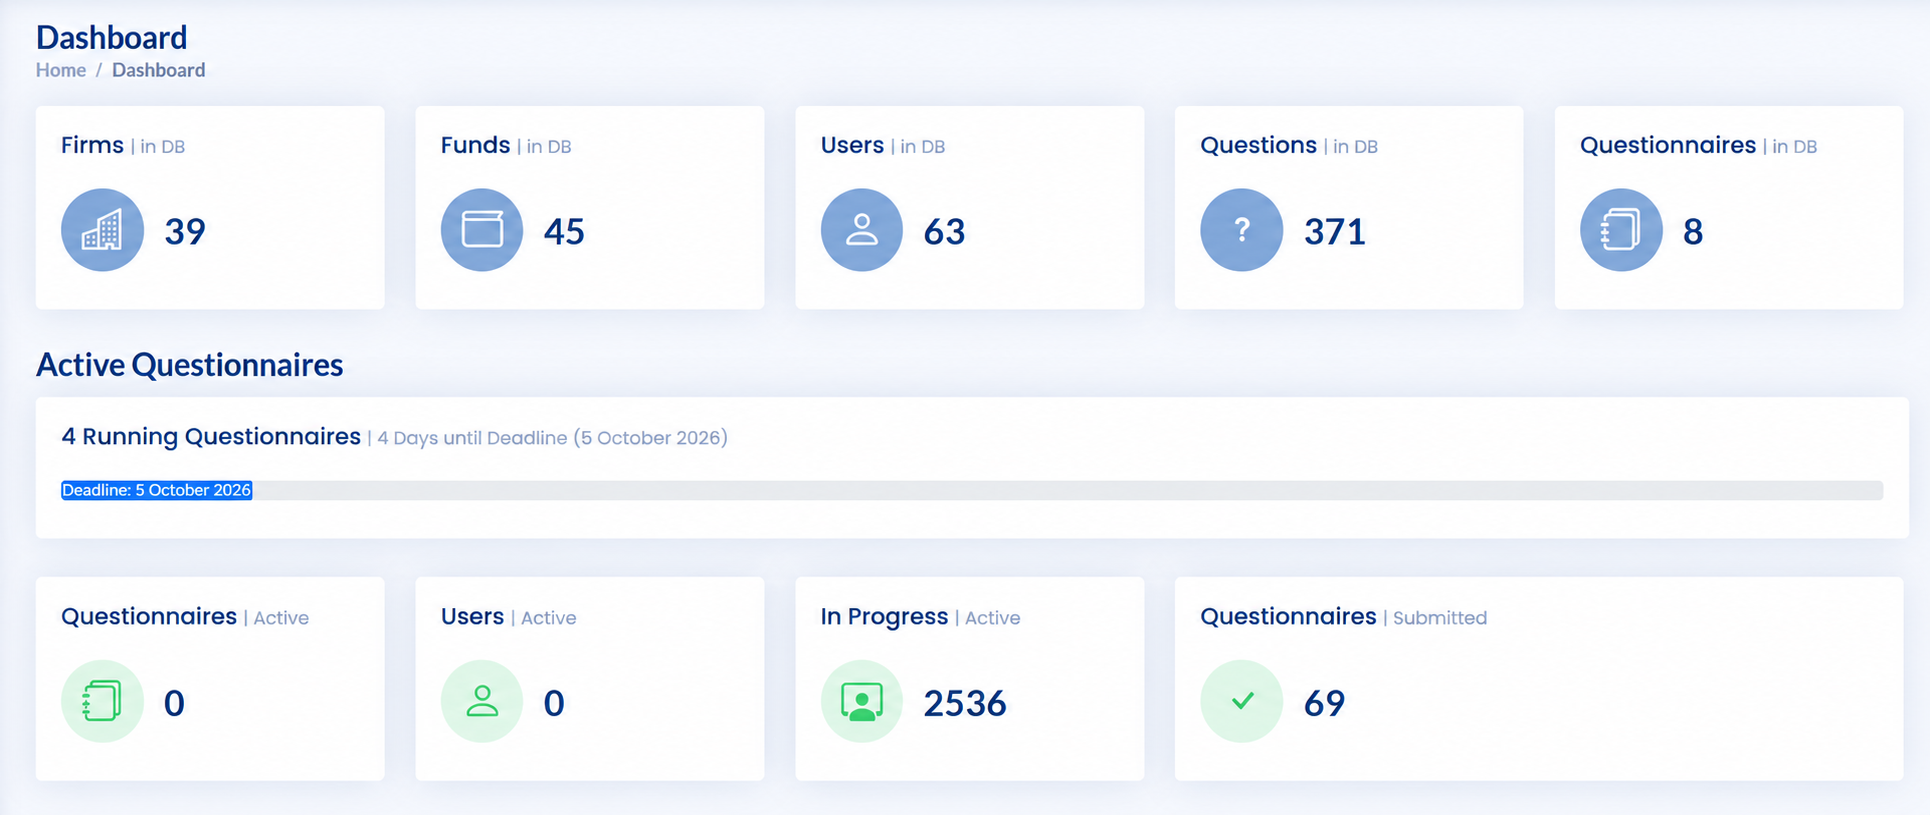The width and height of the screenshot is (1930, 815).
Task: Click the green Submitted checkmark icon
Action: click(1241, 701)
